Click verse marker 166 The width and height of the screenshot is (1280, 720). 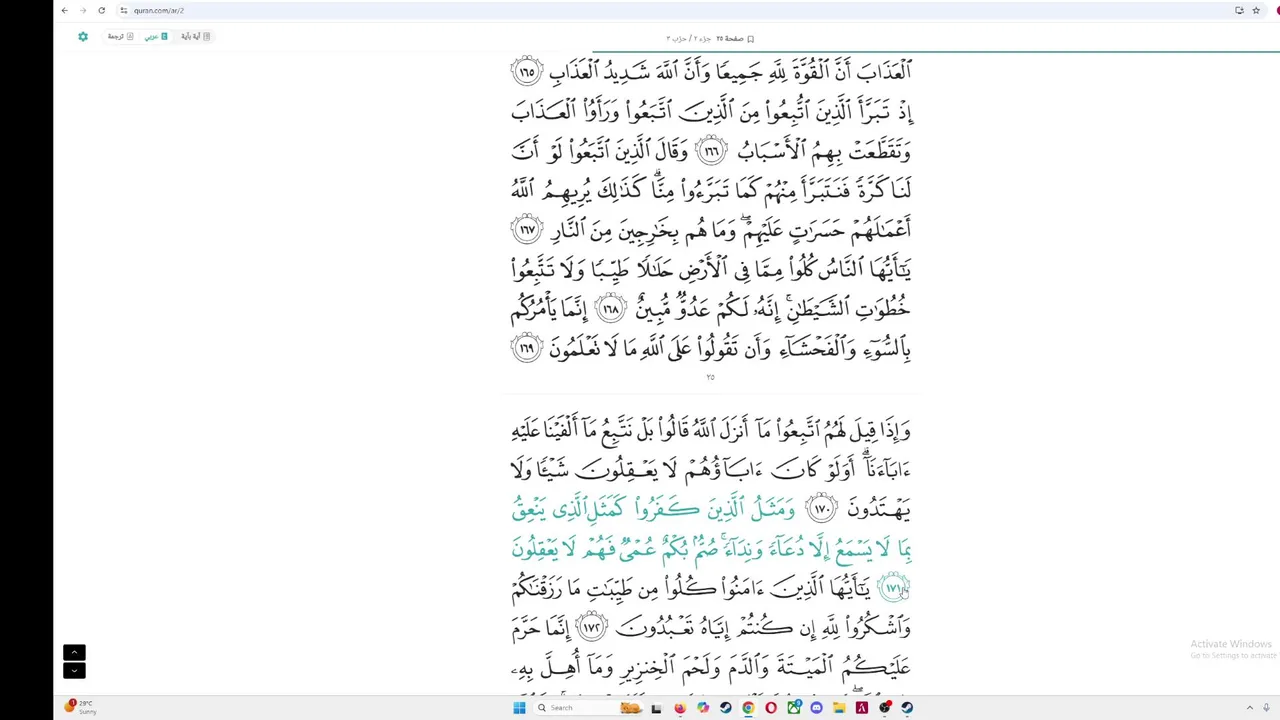click(x=711, y=151)
